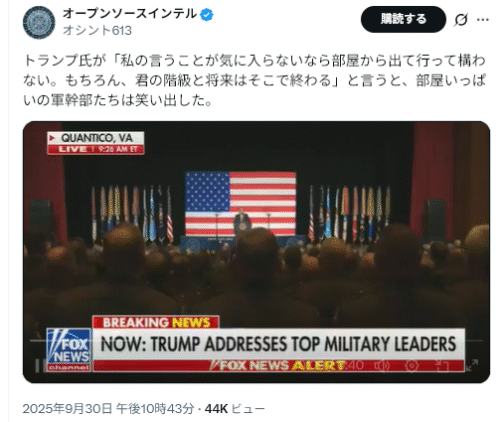
Task: Open the Grok explain-post icon
Action: [x=461, y=20]
